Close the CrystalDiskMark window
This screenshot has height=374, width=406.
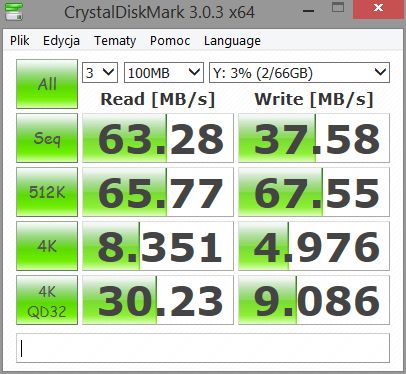(379, 9)
